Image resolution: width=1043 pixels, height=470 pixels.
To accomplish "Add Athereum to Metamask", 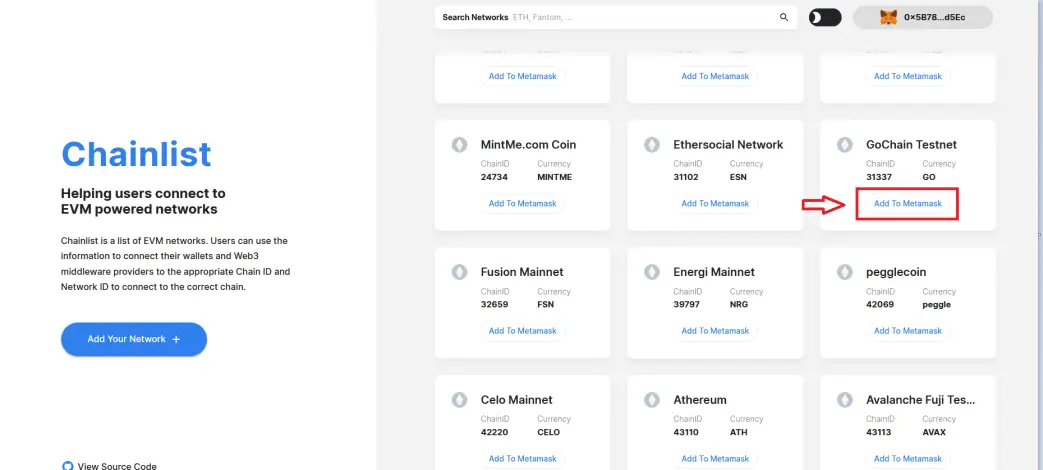I will pos(715,459).
